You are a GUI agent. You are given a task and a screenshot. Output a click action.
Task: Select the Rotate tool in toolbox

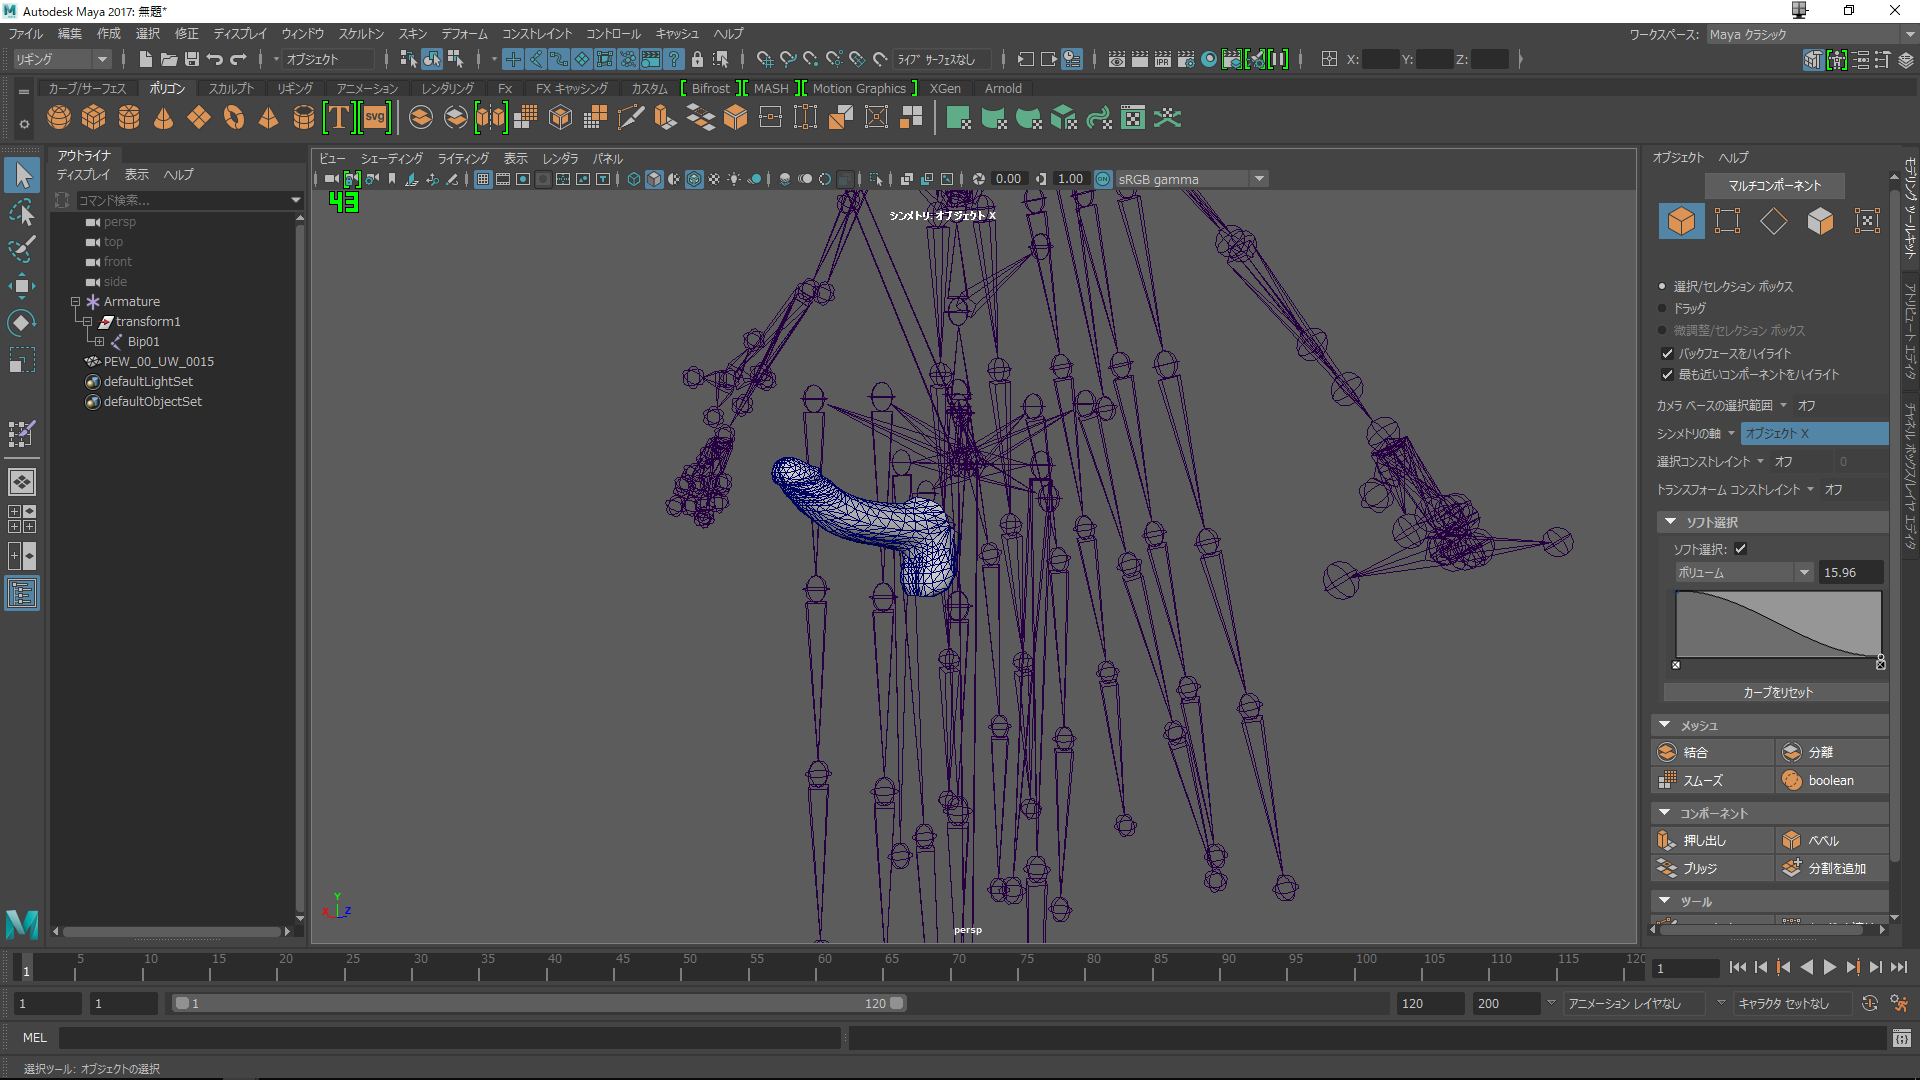[21, 323]
